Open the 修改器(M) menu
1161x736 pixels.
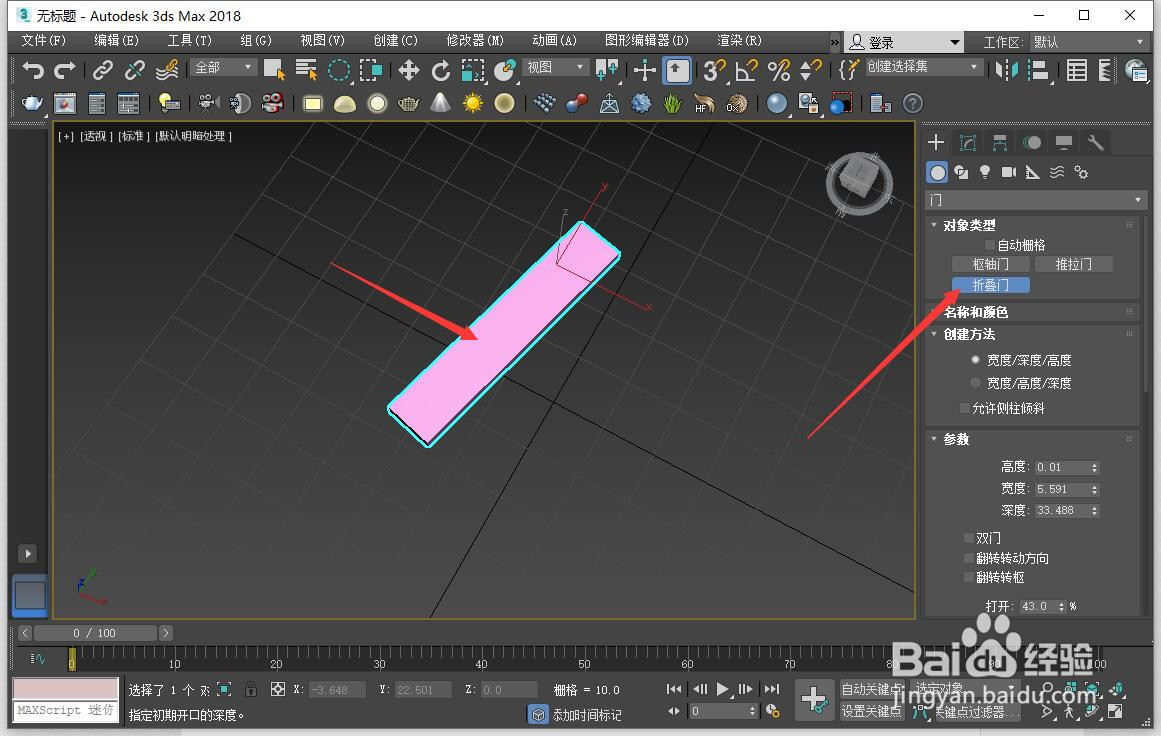click(475, 41)
